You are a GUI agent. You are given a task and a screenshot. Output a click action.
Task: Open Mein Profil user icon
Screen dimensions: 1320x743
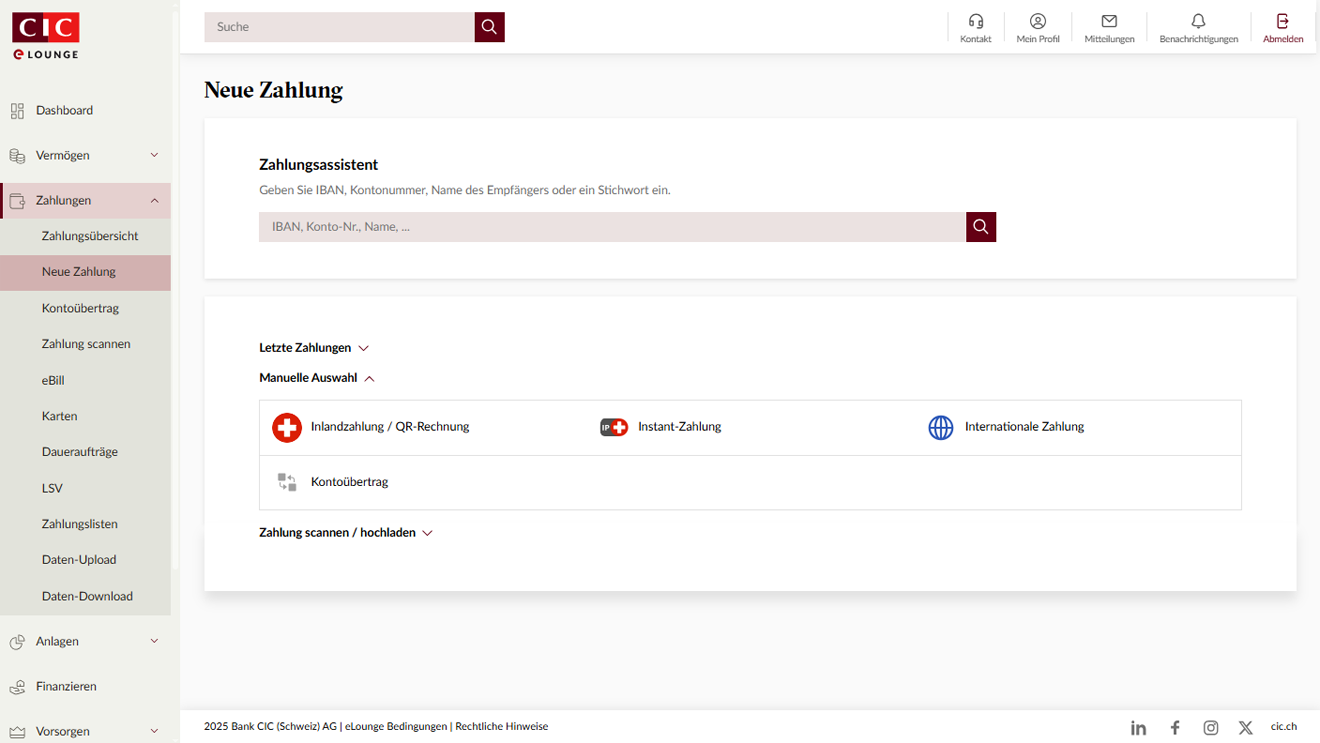click(1037, 22)
